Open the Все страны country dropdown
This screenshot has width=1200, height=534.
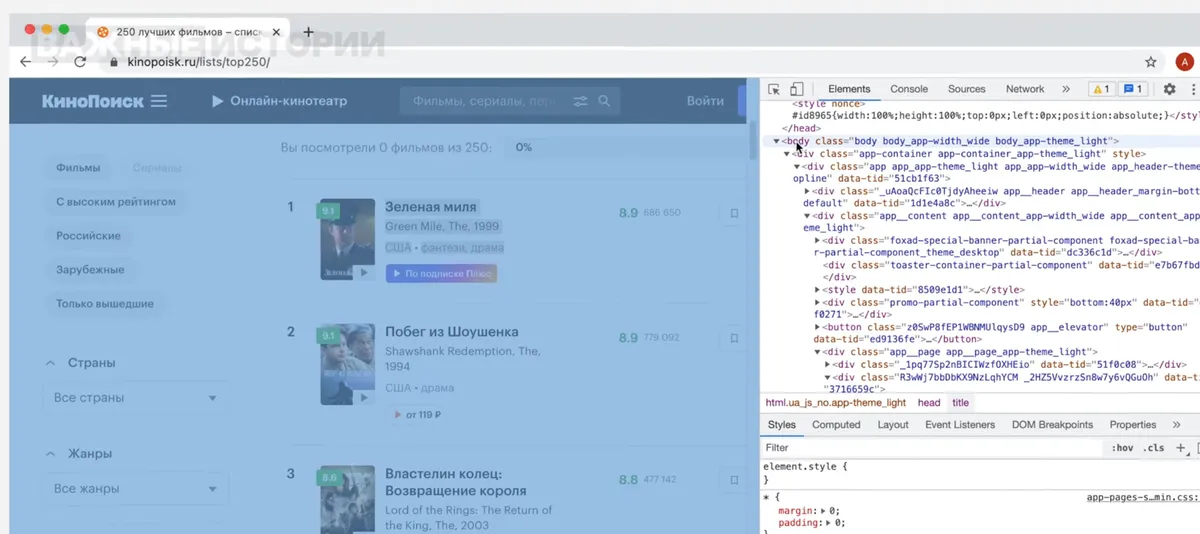136,398
